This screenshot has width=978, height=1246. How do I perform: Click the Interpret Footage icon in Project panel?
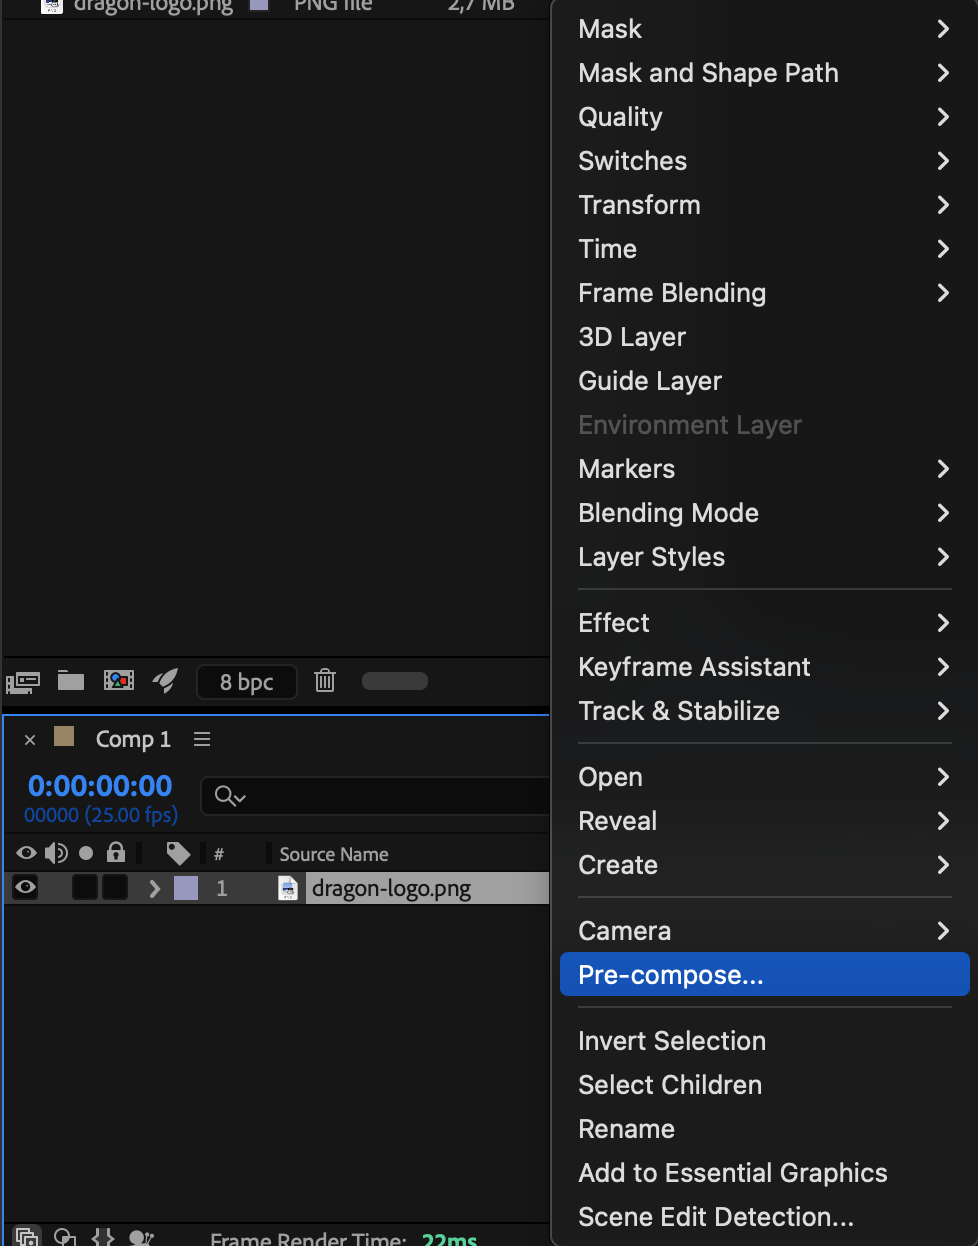pyautogui.click(x=22, y=682)
